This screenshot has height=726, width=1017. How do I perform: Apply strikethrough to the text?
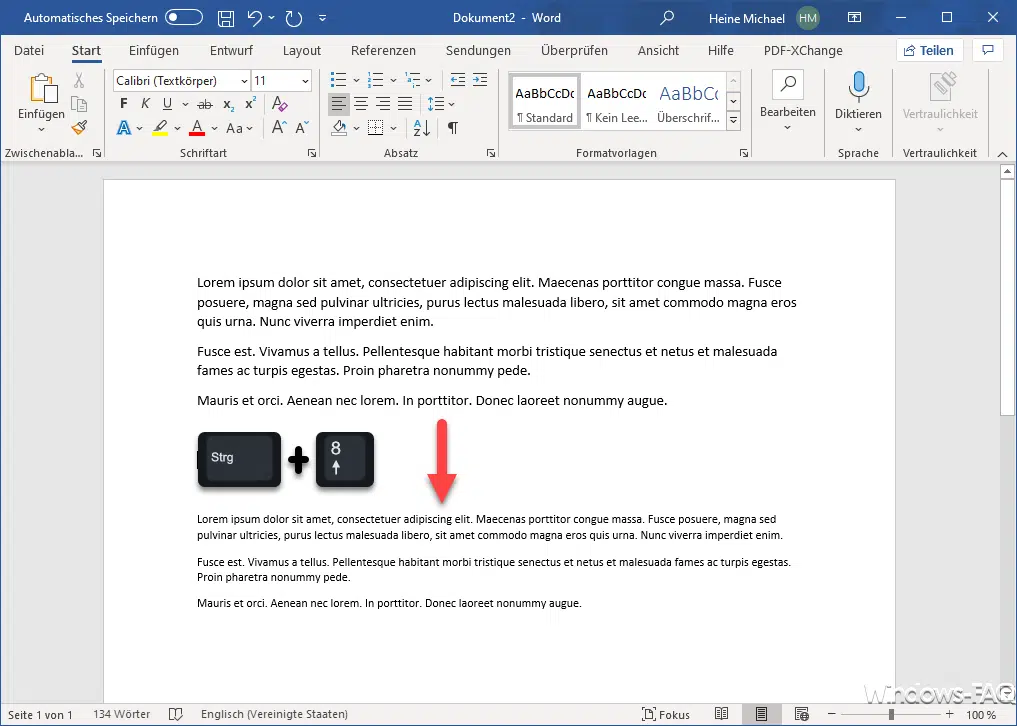[204, 104]
